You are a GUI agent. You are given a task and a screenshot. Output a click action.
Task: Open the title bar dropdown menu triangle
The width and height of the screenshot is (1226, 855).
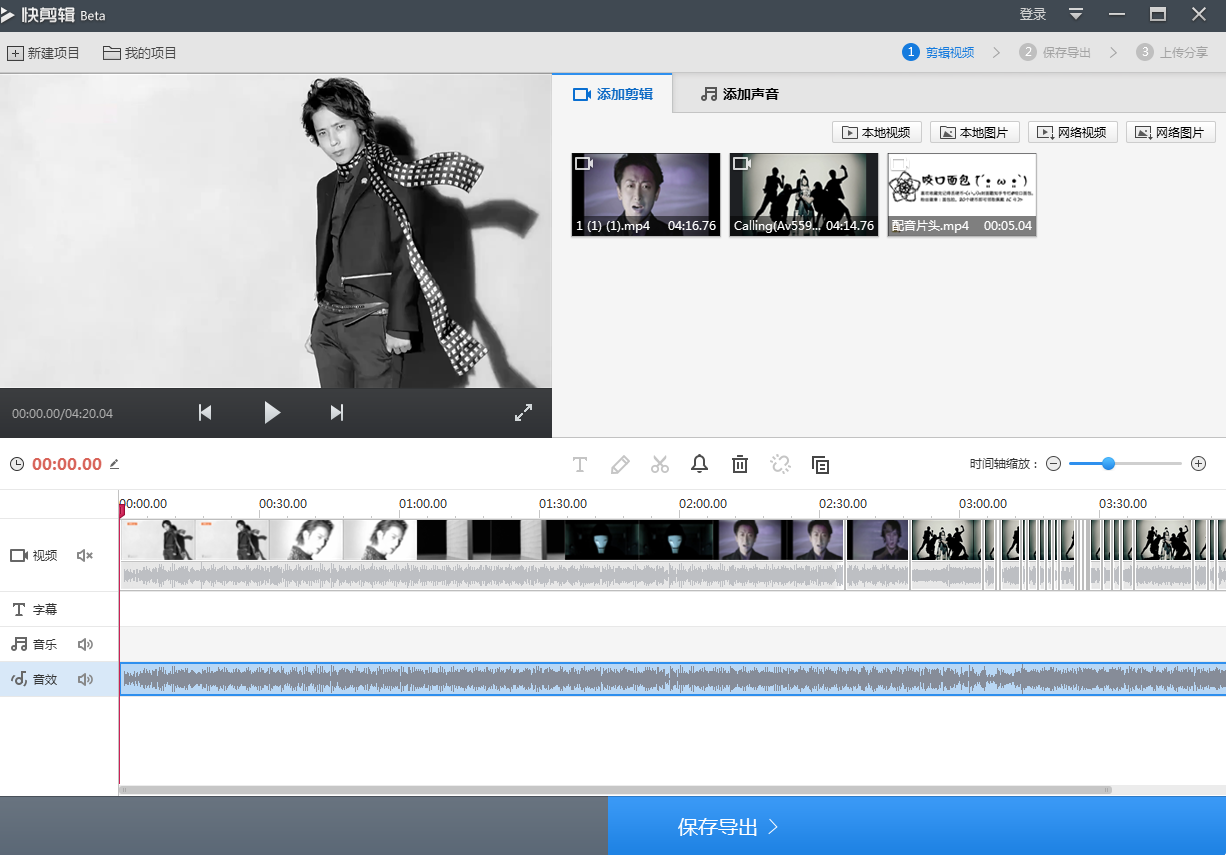tap(1076, 14)
